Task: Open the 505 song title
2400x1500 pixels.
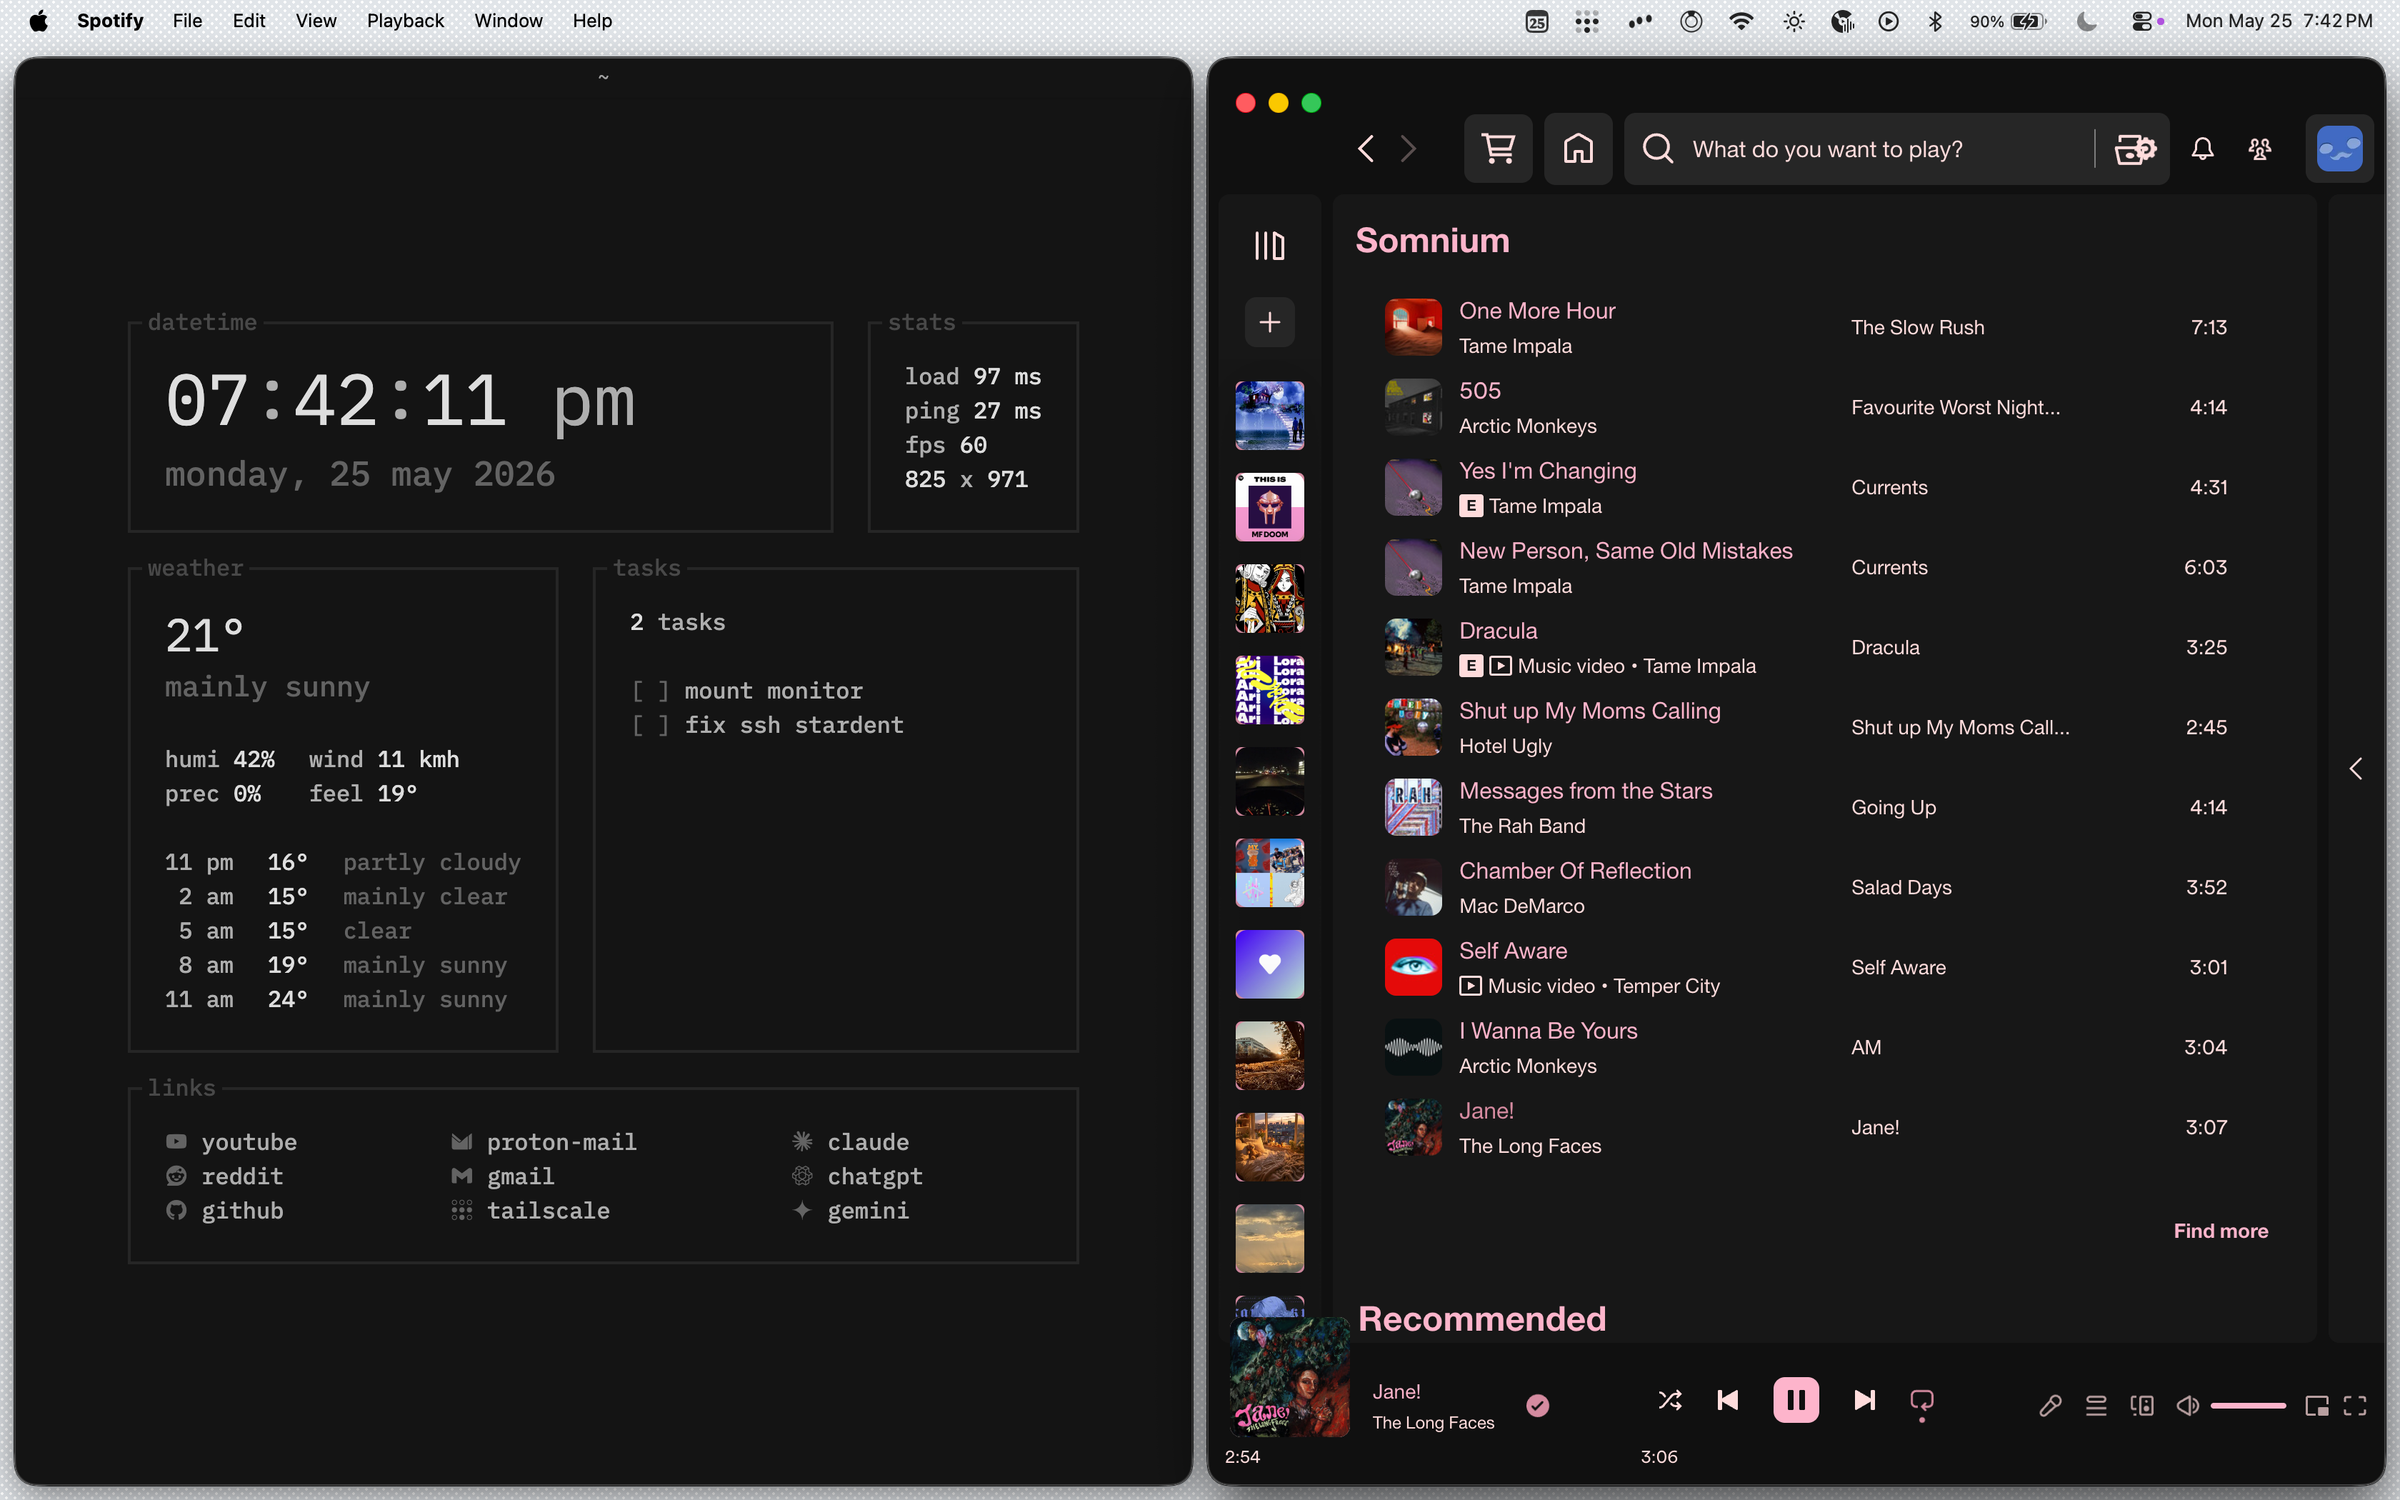Action: click(1479, 391)
